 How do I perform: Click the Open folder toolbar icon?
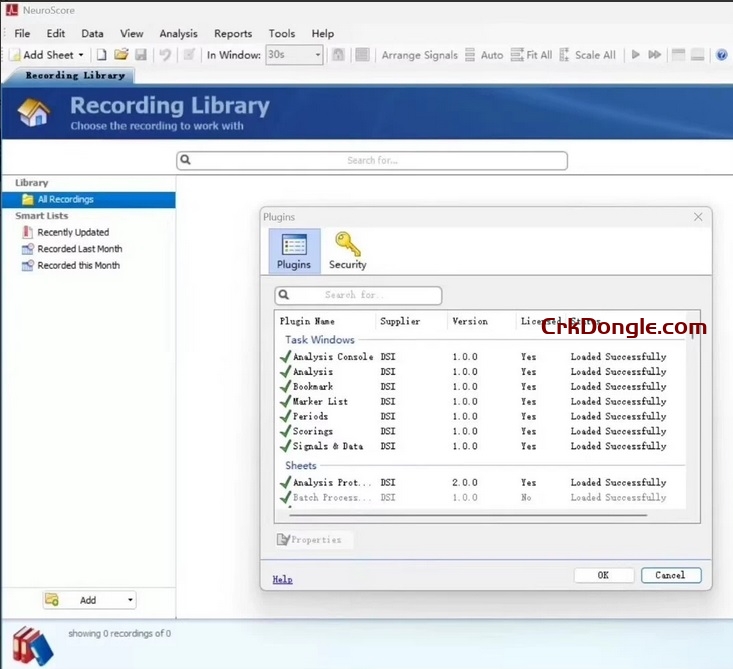point(121,55)
